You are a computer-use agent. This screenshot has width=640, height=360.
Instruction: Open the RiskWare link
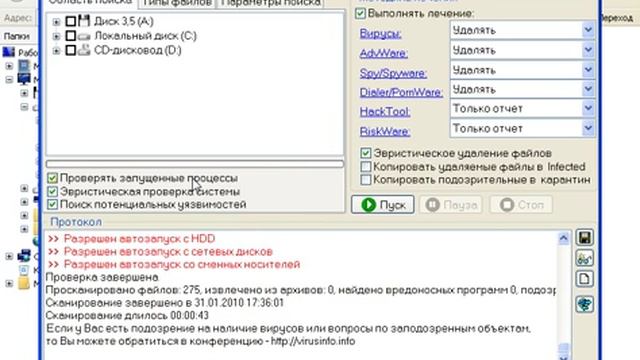pos(385,131)
